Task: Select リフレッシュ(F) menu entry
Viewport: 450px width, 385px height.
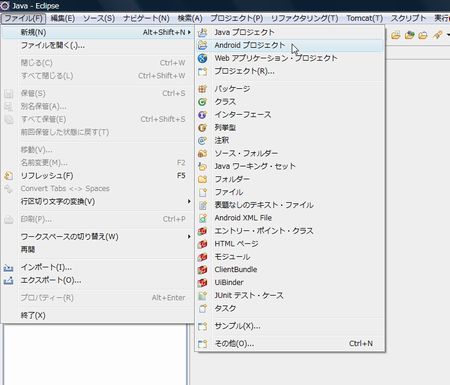Action: (x=98, y=176)
